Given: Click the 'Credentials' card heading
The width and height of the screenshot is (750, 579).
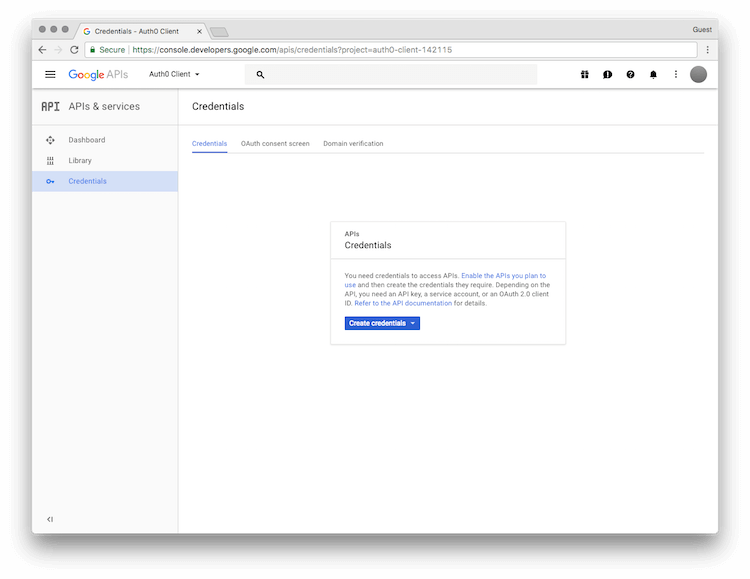Looking at the screenshot, I should (368, 245).
